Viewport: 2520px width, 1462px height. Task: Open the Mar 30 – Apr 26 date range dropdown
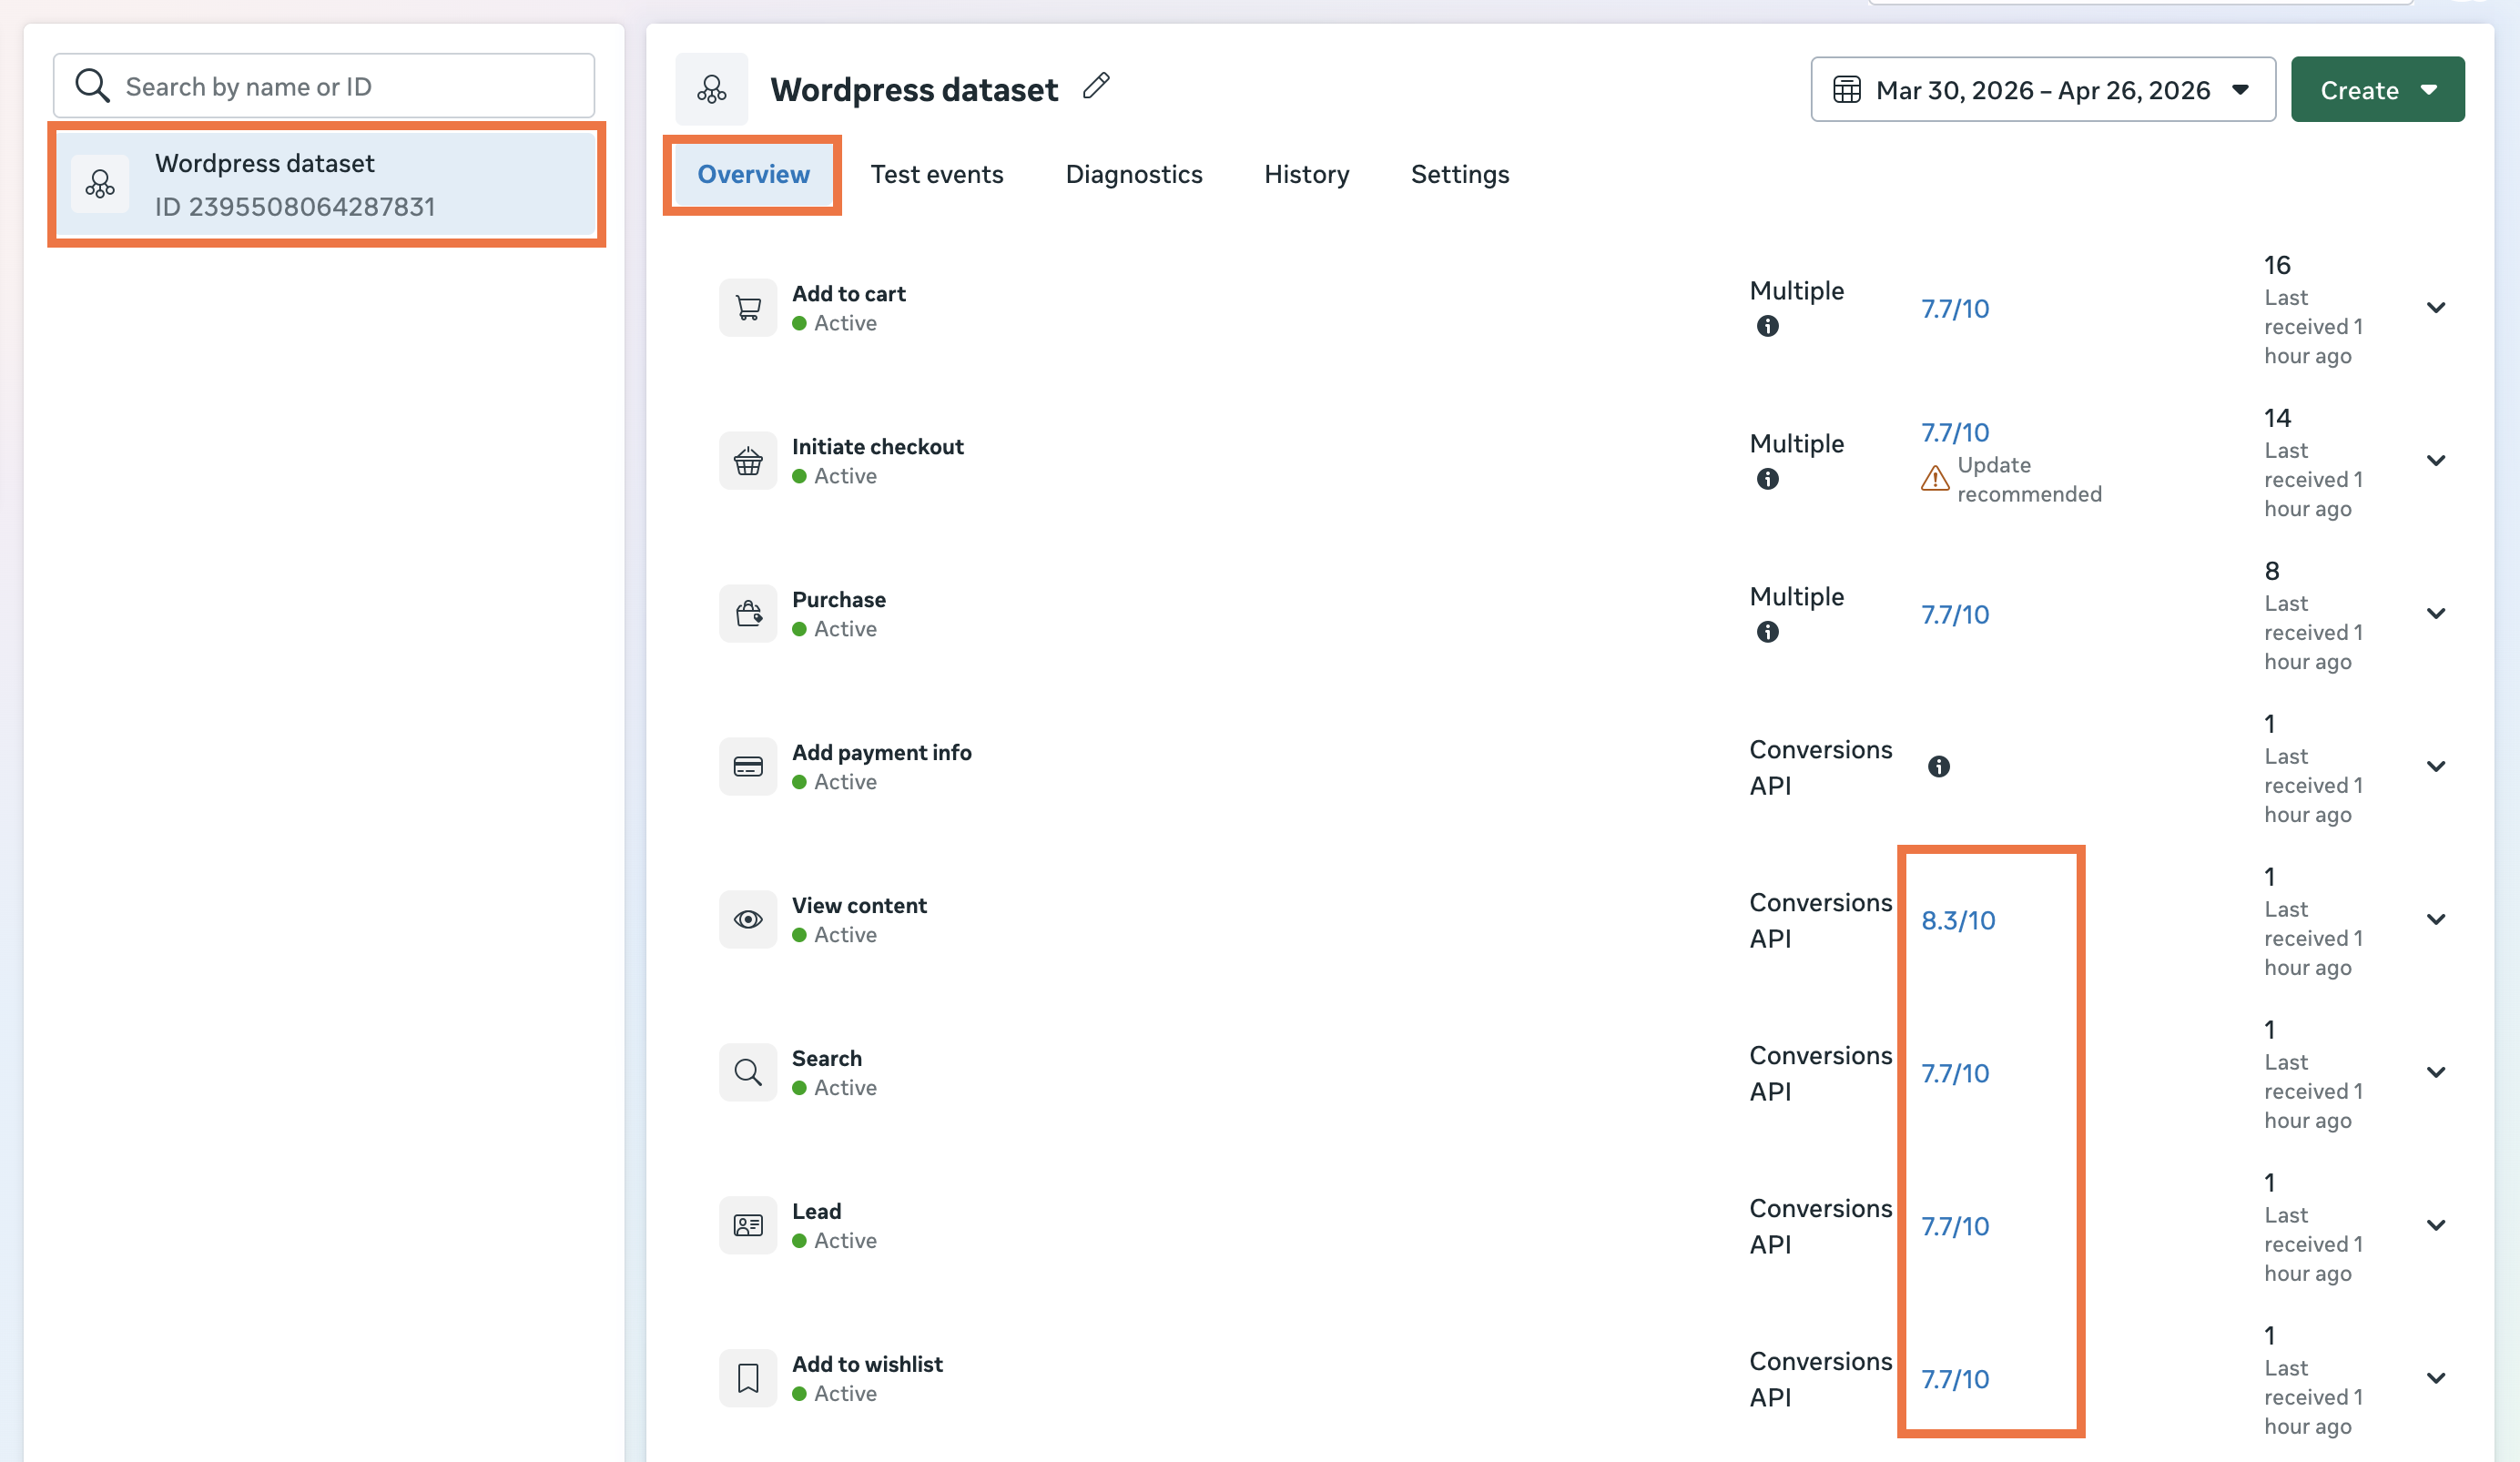point(2042,90)
